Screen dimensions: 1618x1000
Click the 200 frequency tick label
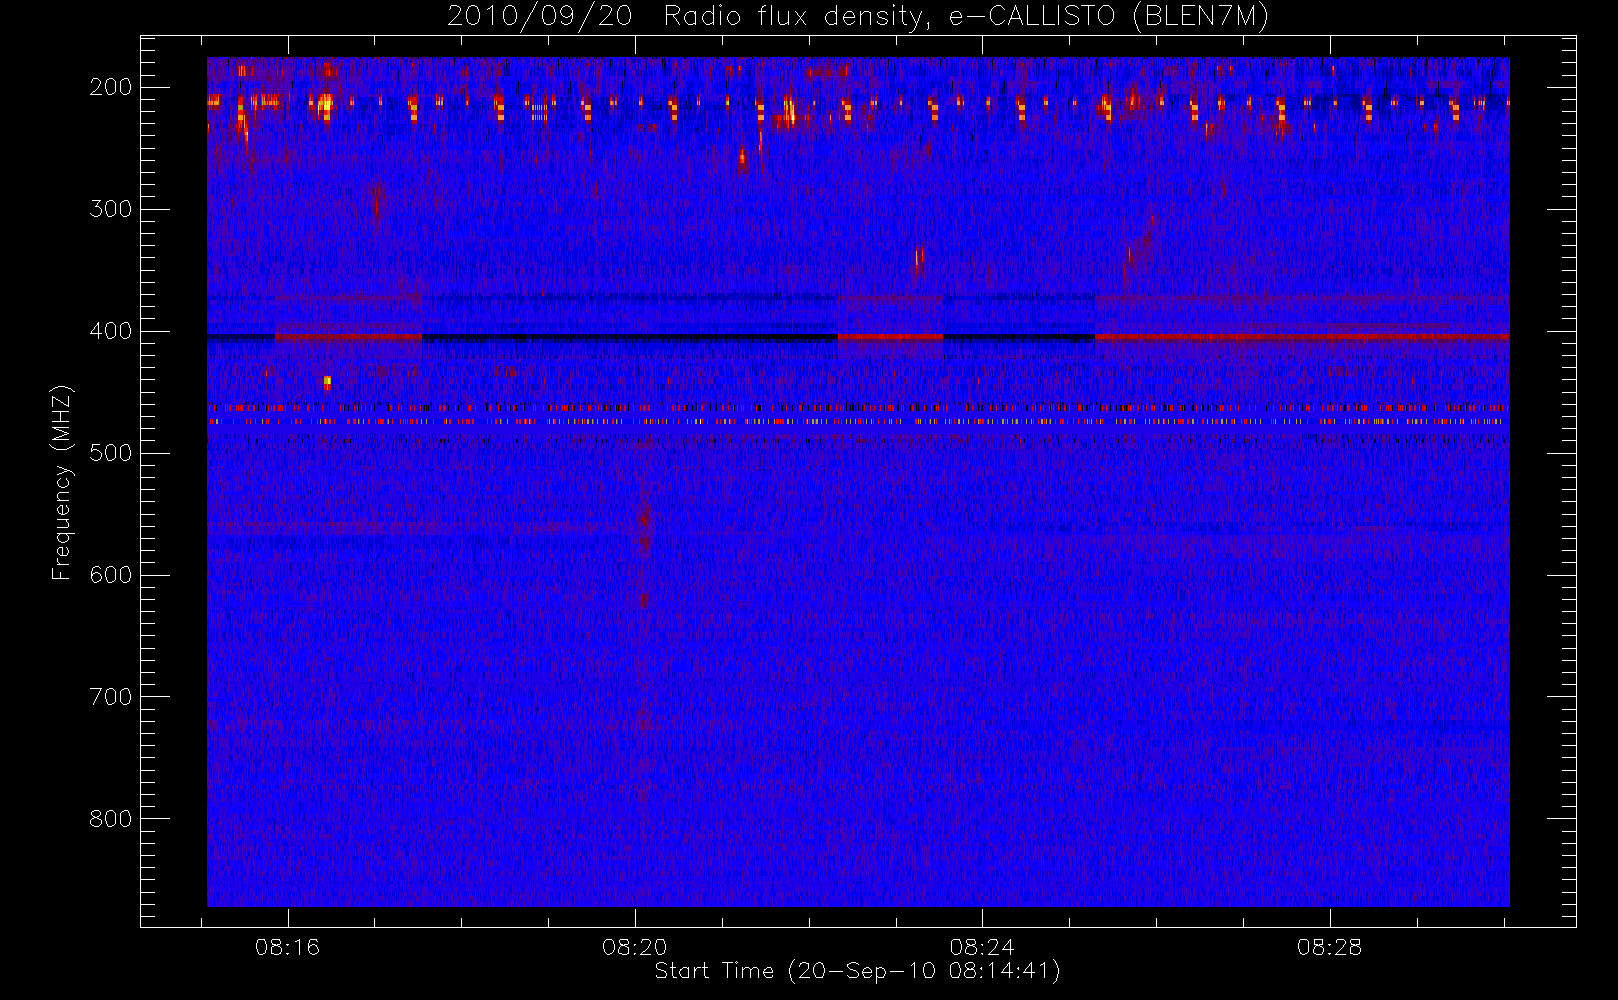point(111,87)
